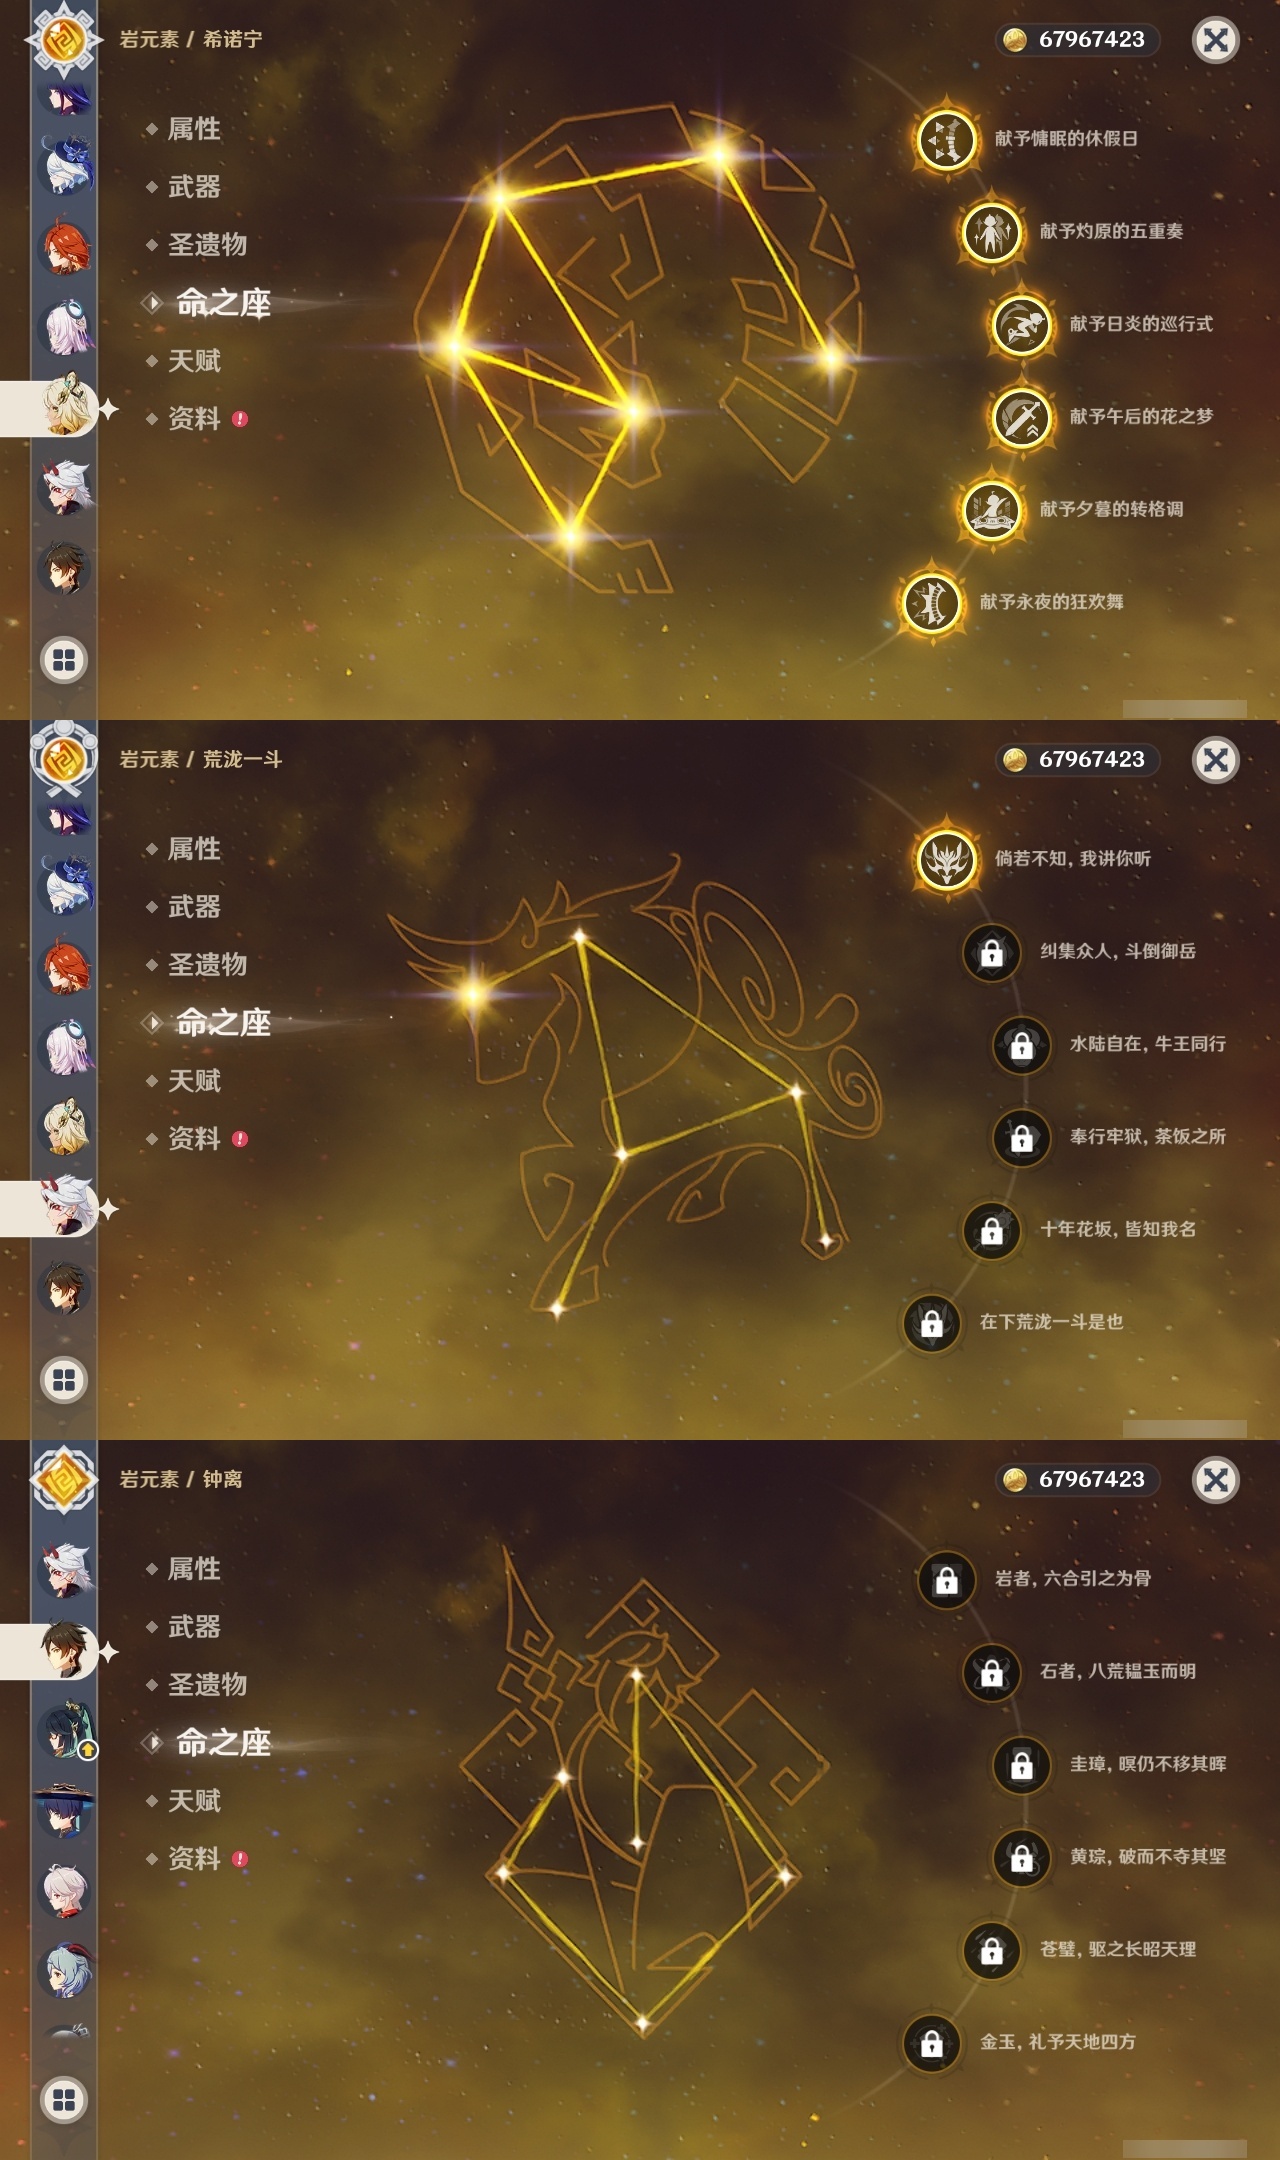
Task: Switch to 武器 tab in 荒泷一斗 panel
Action: [x=193, y=907]
